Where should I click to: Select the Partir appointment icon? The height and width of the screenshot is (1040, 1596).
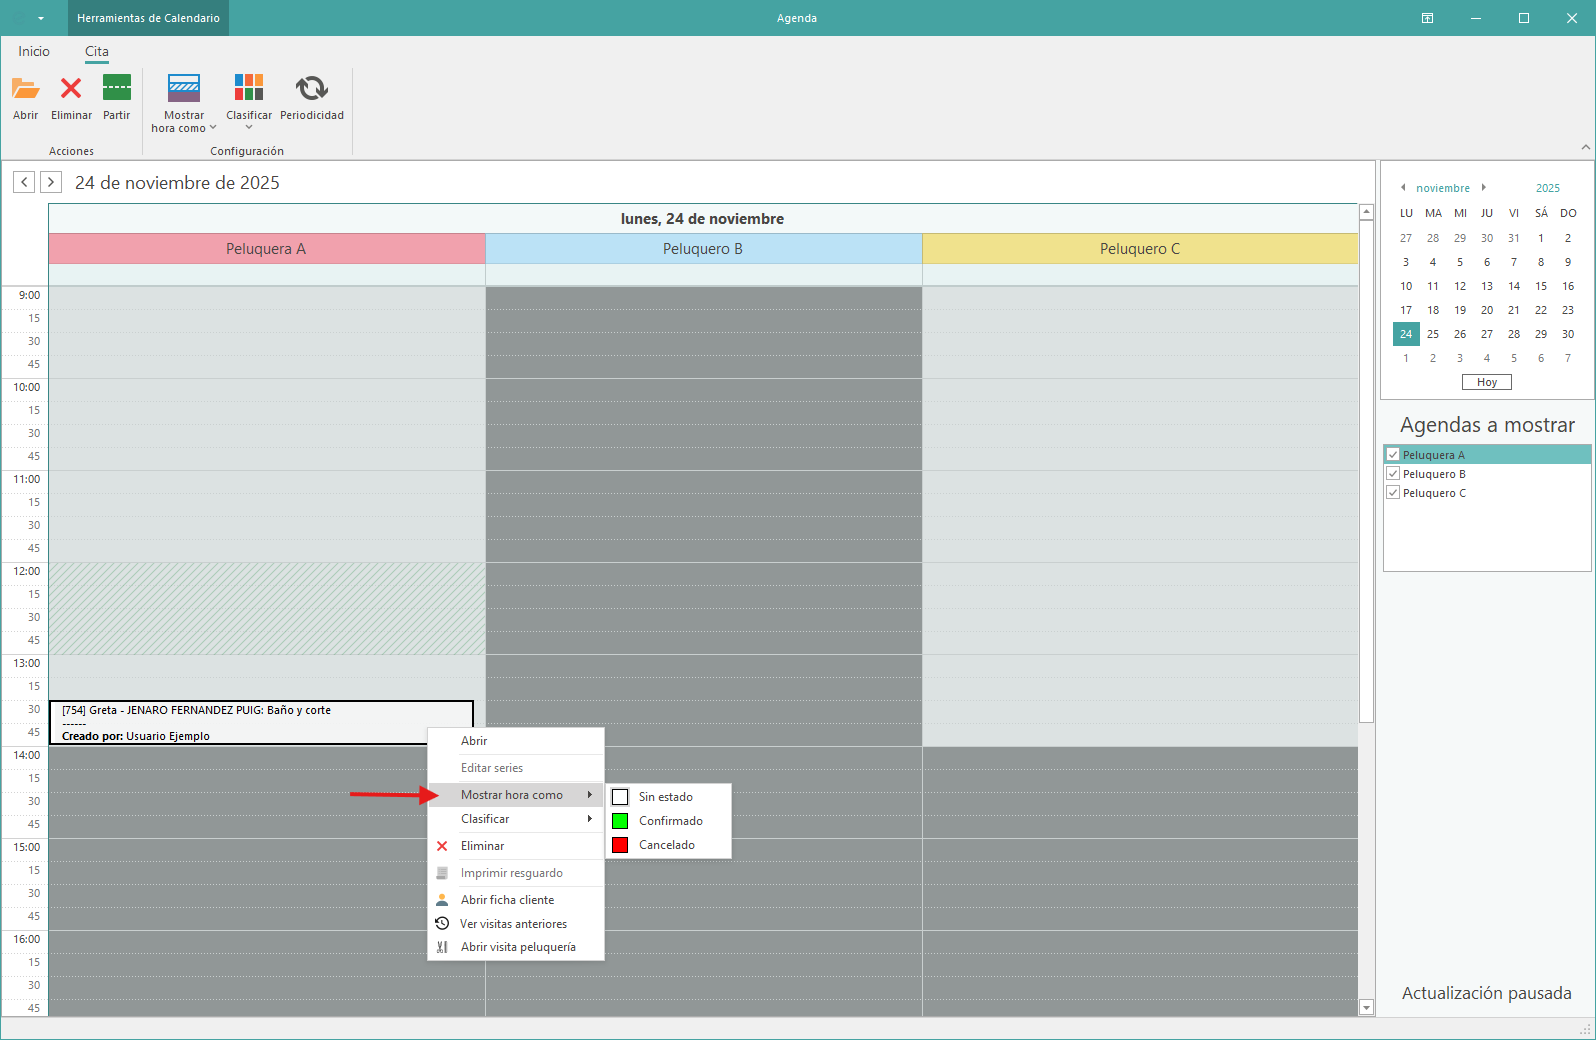tap(117, 89)
